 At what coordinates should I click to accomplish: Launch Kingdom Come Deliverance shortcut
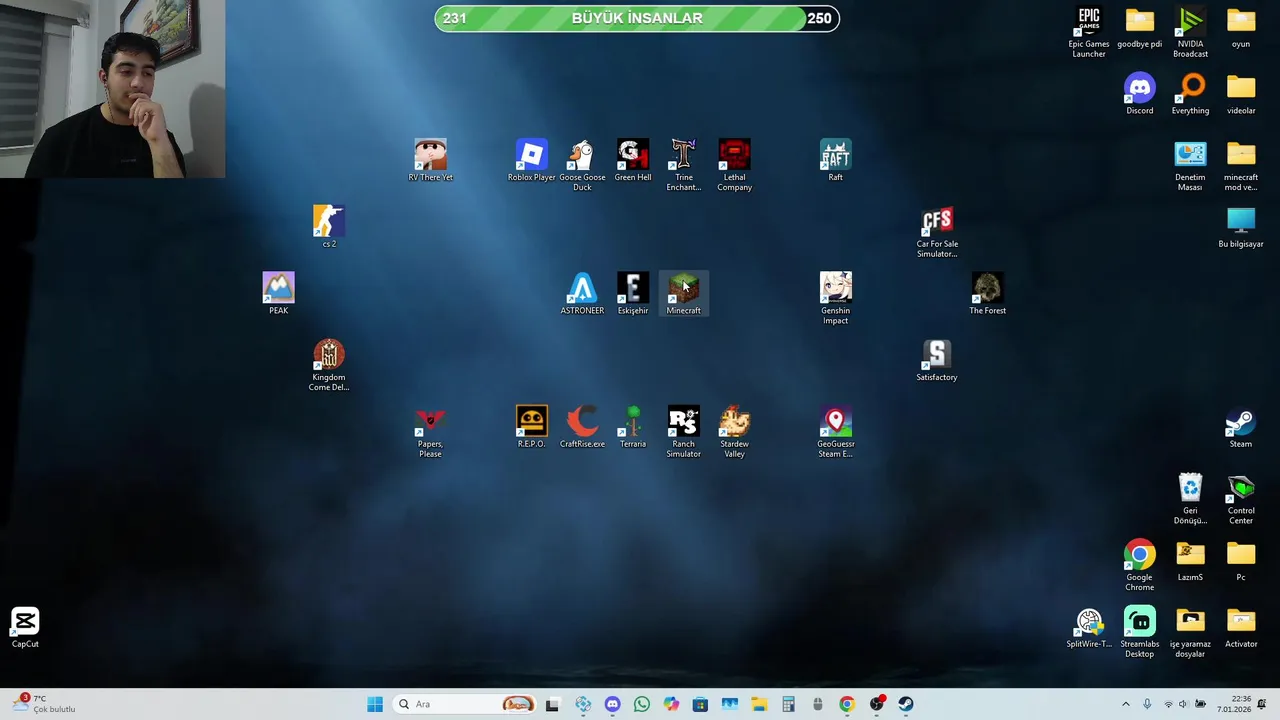click(x=329, y=365)
